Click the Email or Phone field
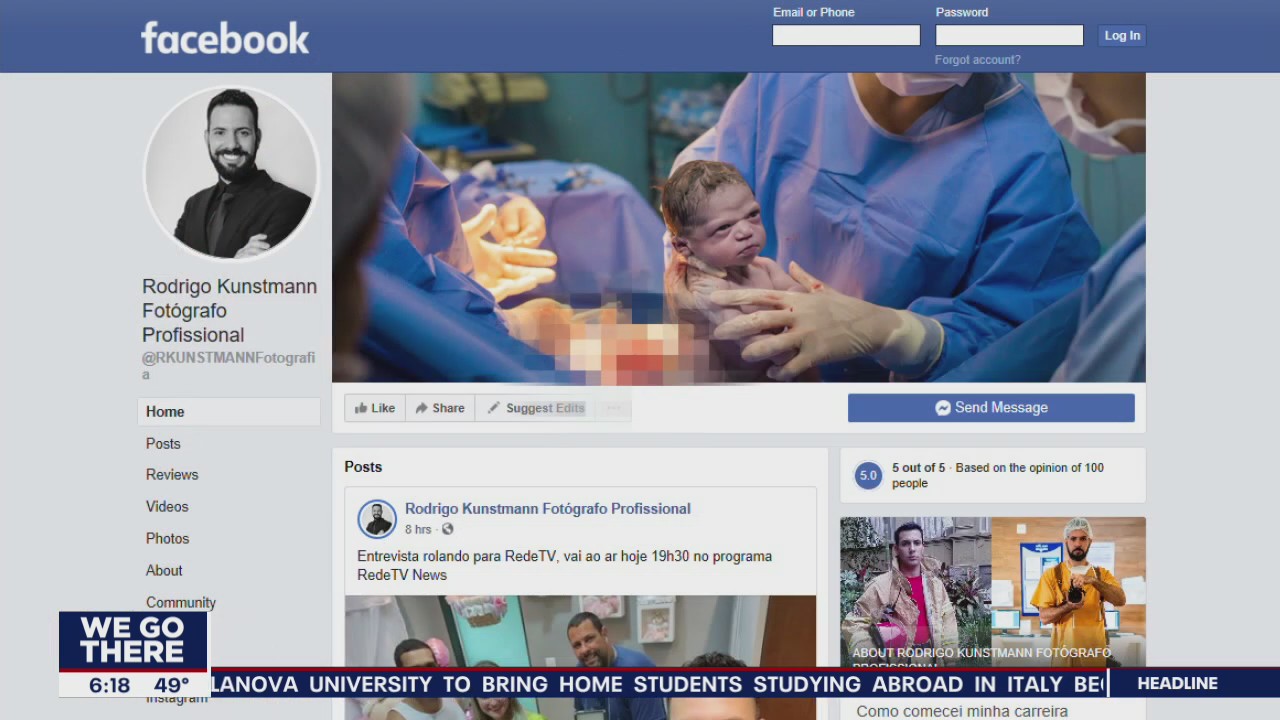 click(846, 36)
